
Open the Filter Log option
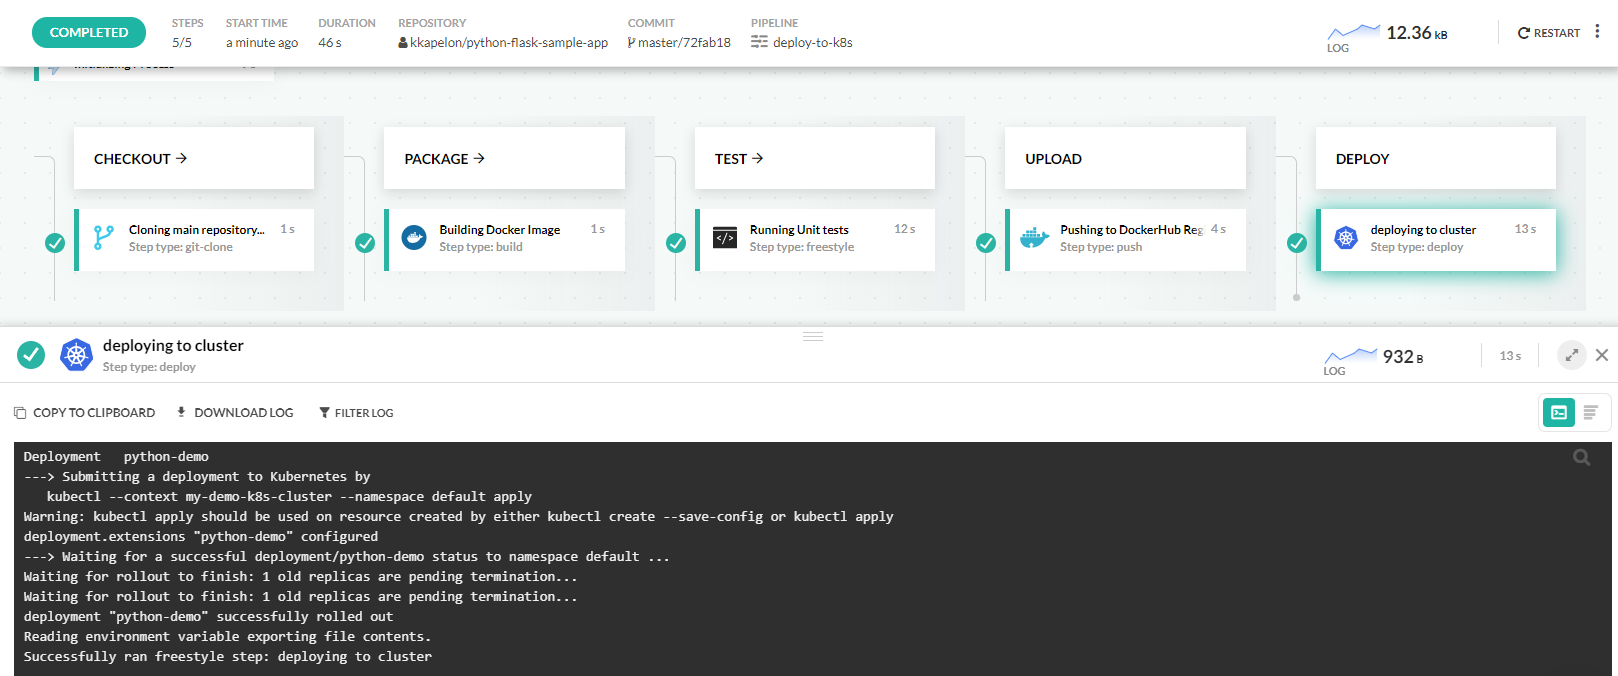(x=356, y=413)
